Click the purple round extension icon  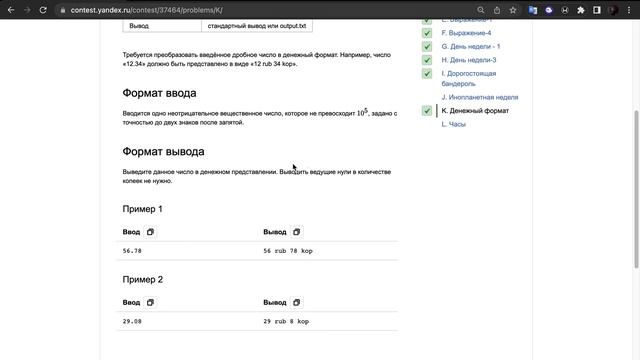(x=549, y=10)
